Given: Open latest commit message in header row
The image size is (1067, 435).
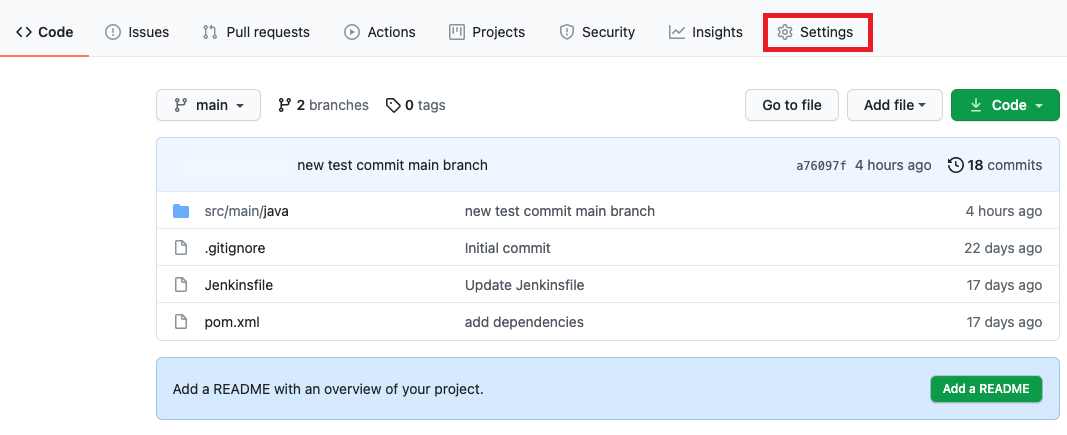Looking at the screenshot, I should (392, 165).
